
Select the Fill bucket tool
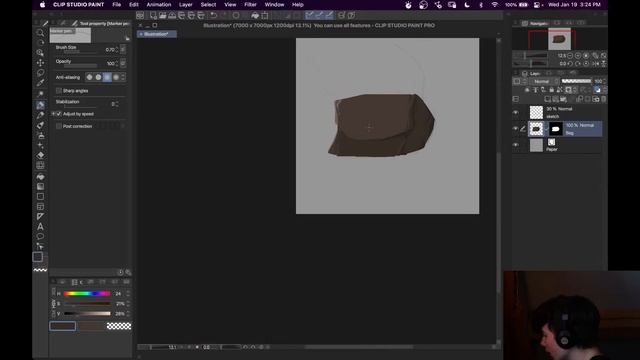40,177
